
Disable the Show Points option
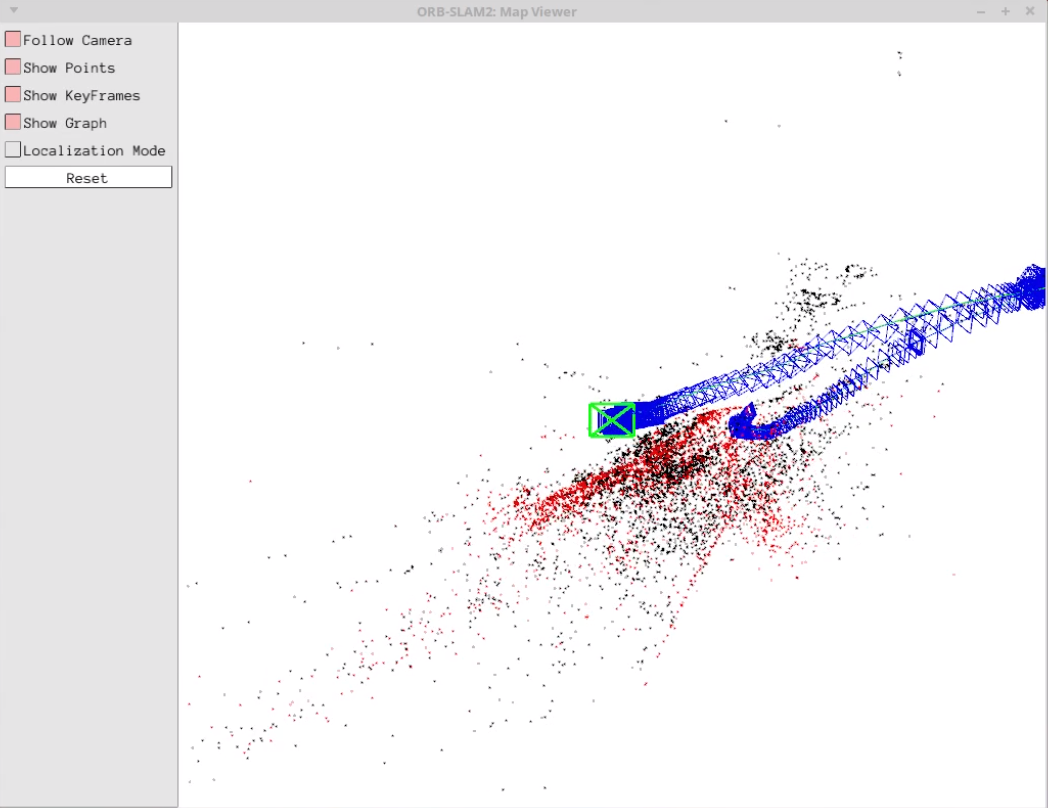point(13,67)
